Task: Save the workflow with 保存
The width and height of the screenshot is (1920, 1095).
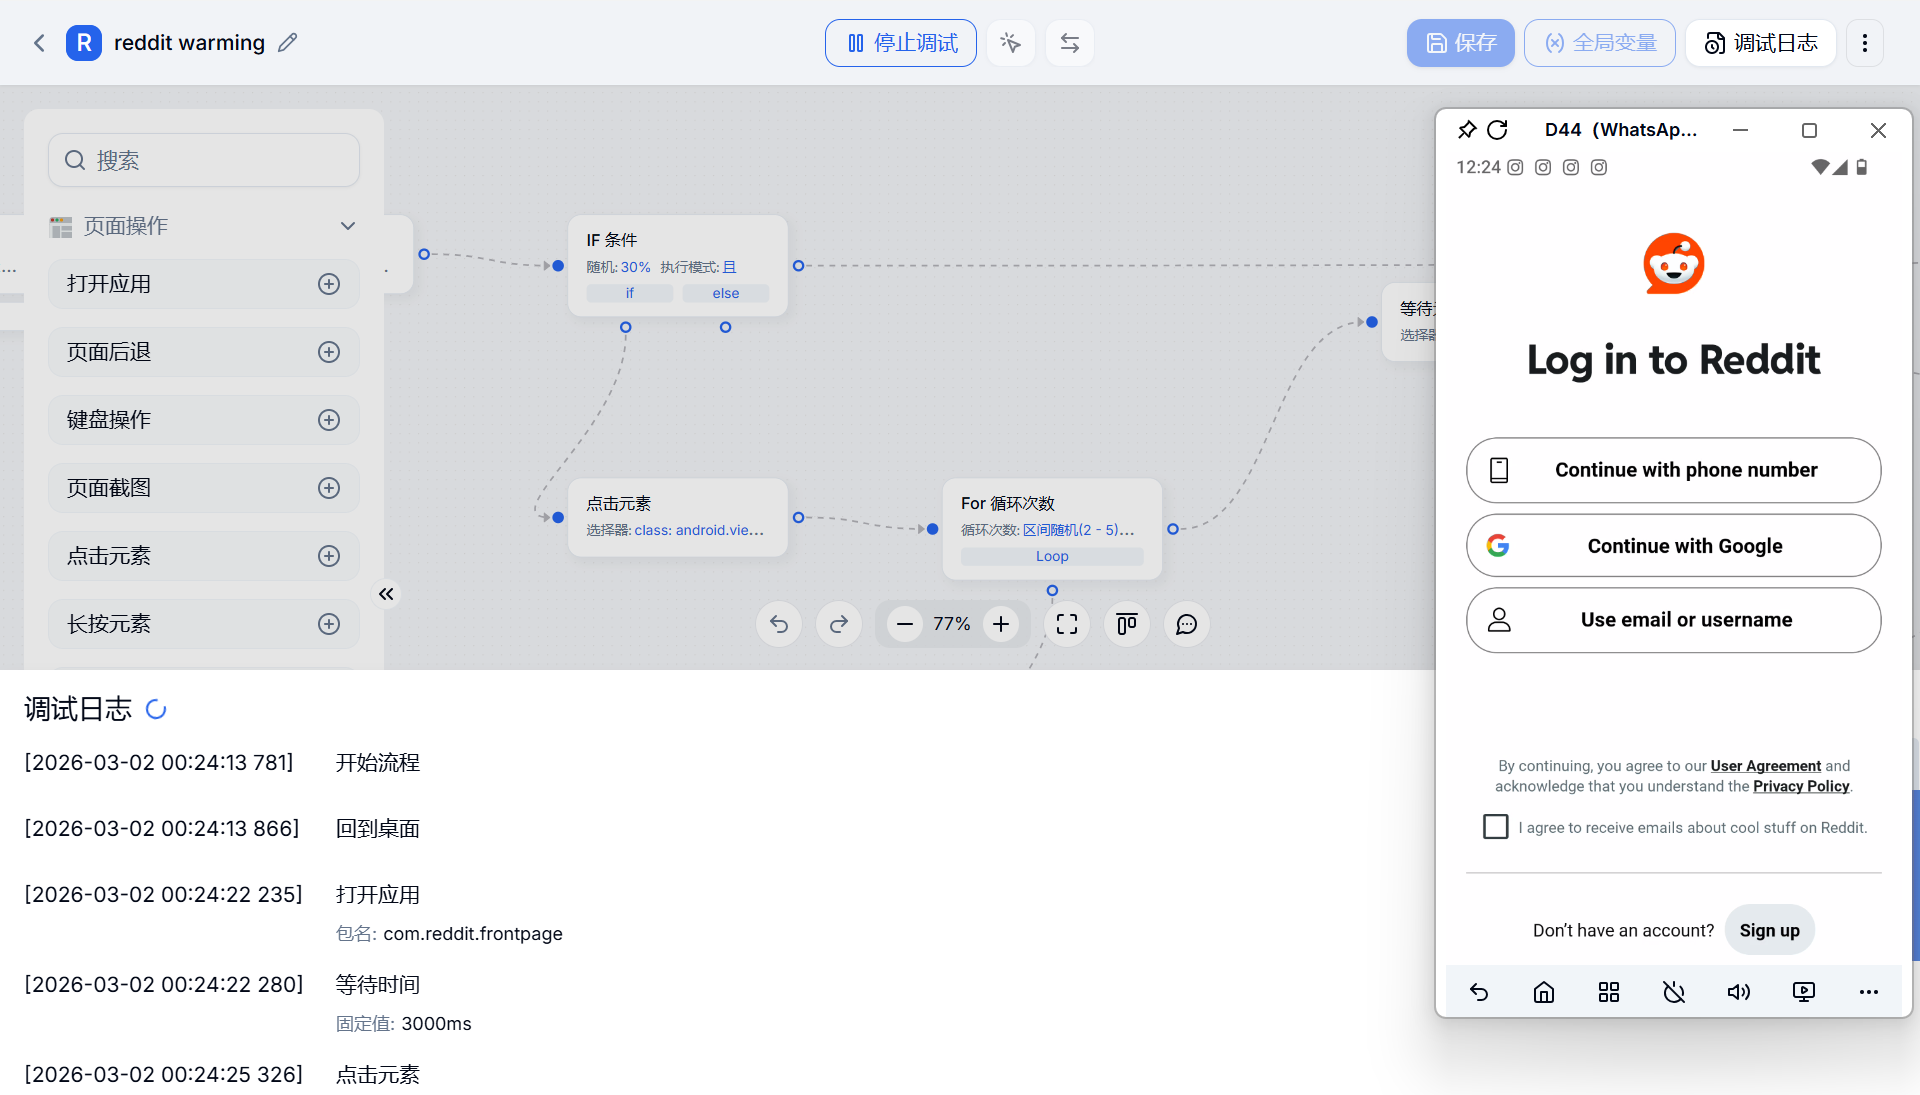Action: click(x=1460, y=43)
